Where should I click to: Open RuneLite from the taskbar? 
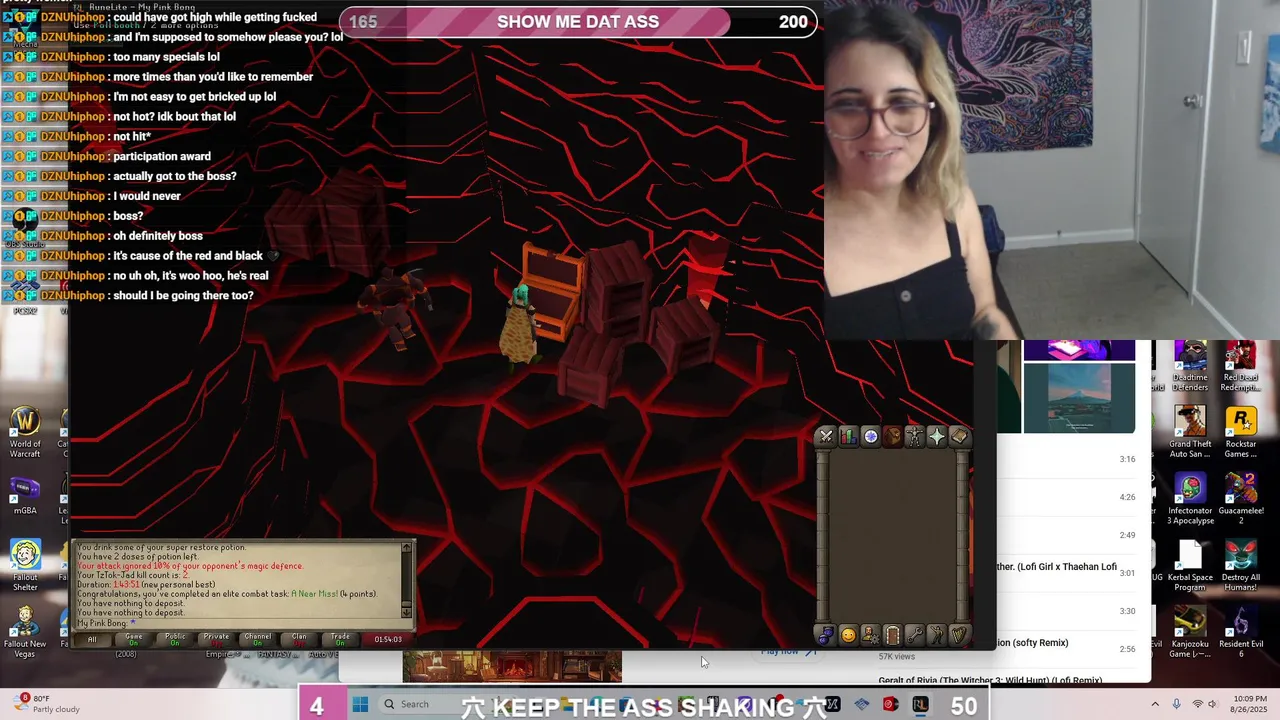(919, 704)
